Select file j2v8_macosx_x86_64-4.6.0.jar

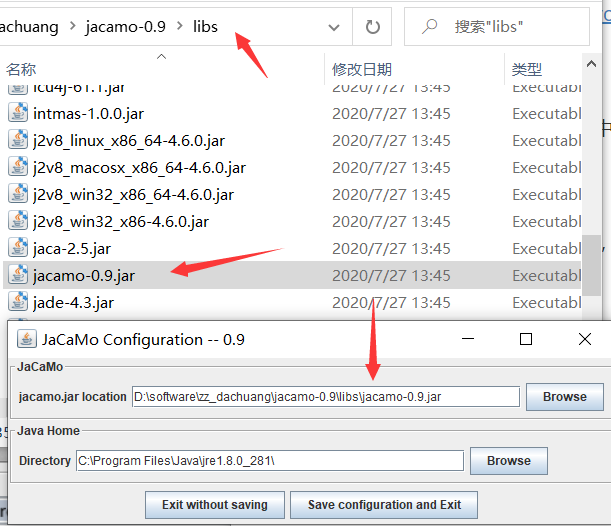pyautogui.click(x=140, y=168)
